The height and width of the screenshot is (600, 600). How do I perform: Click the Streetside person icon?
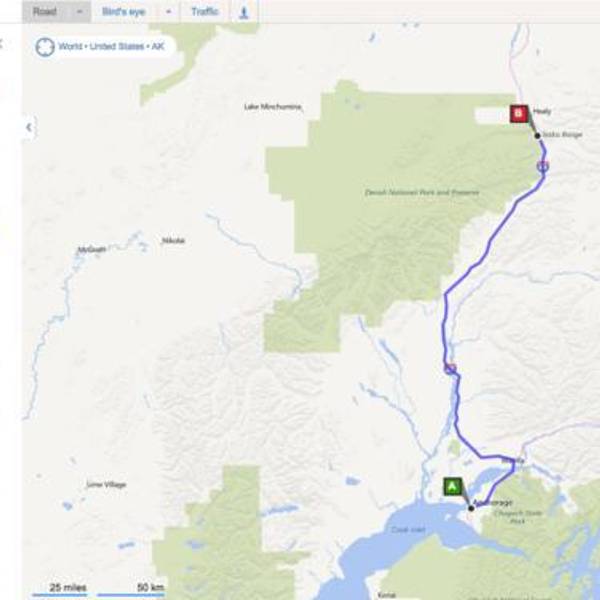coord(244,12)
